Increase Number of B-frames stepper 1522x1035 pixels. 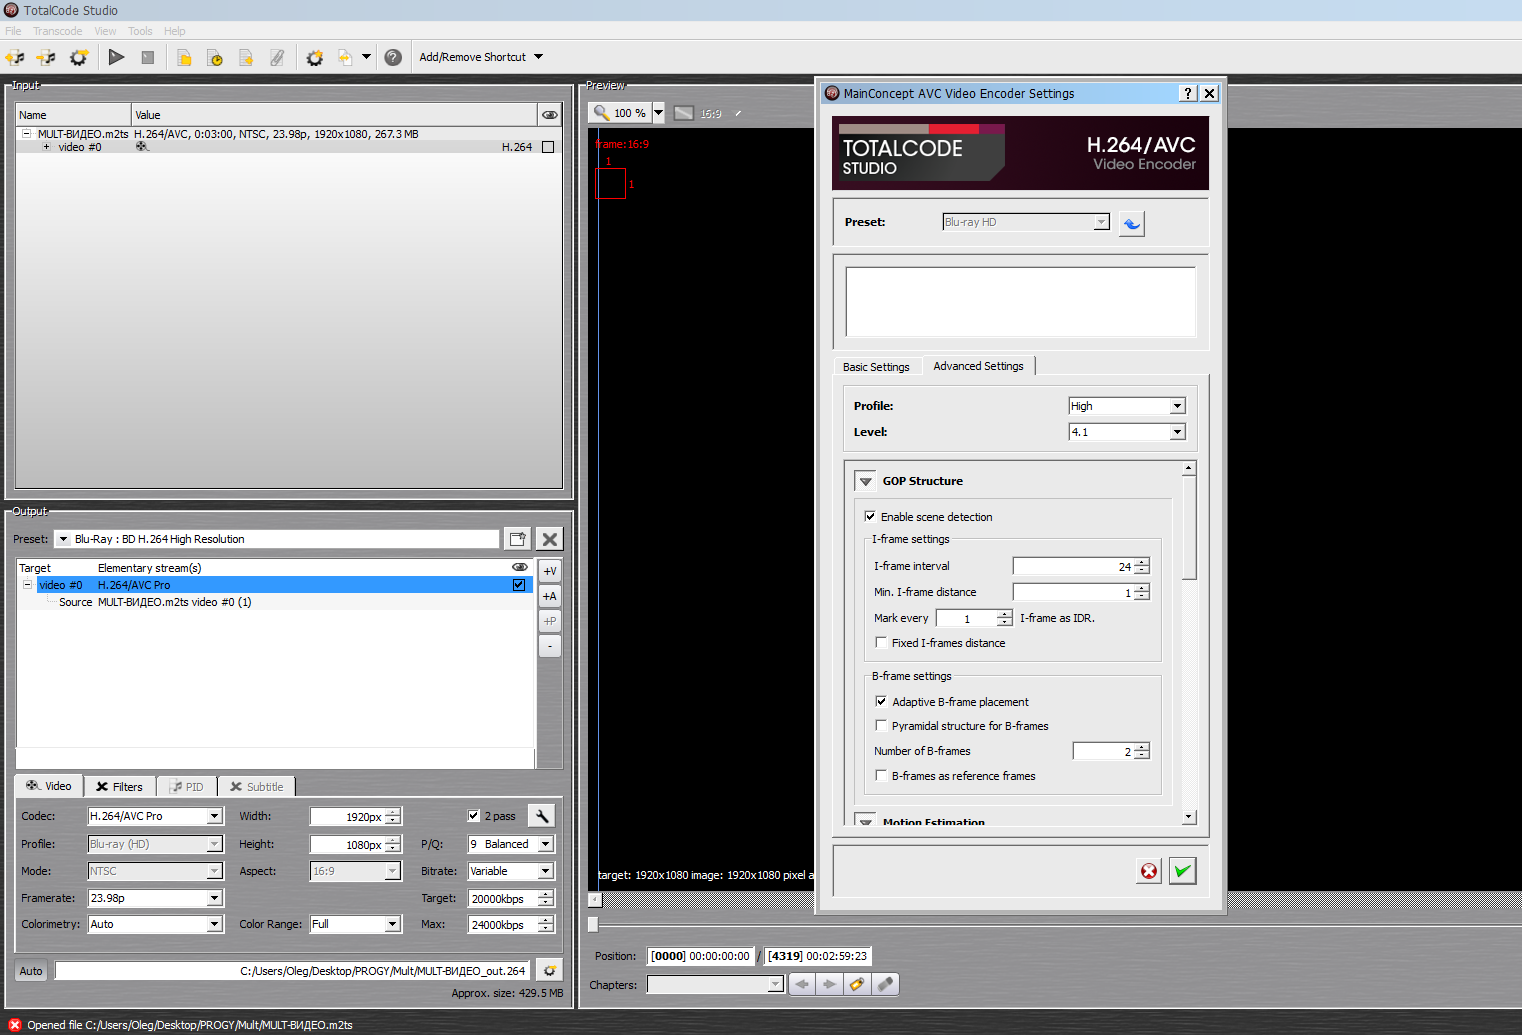(1142, 747)
